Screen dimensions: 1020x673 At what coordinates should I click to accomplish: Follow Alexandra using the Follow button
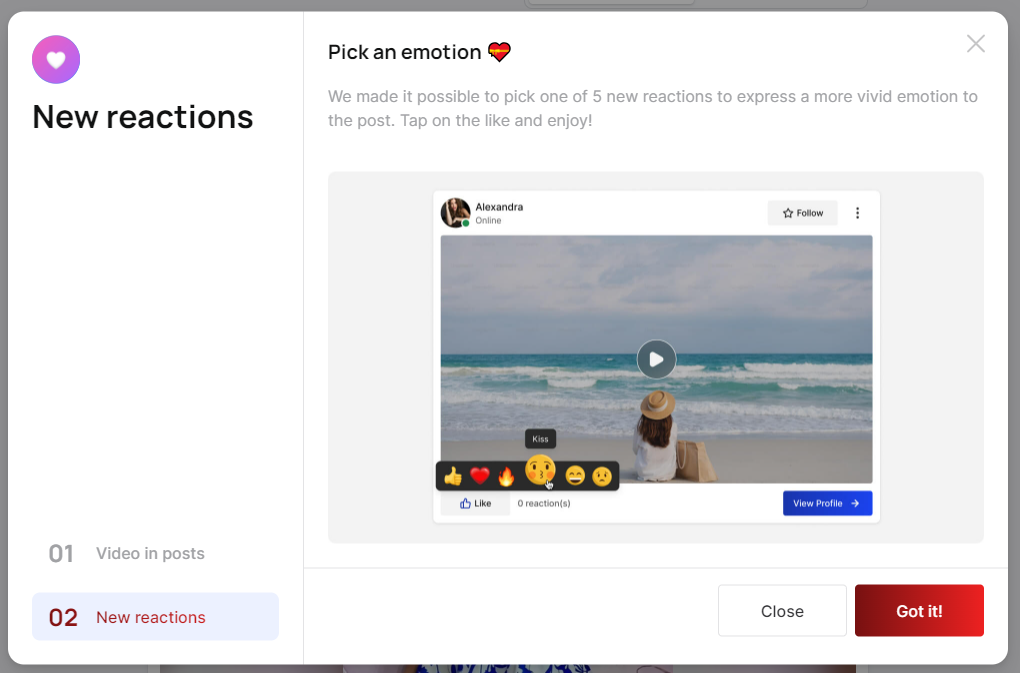click(x=803, y=213)
